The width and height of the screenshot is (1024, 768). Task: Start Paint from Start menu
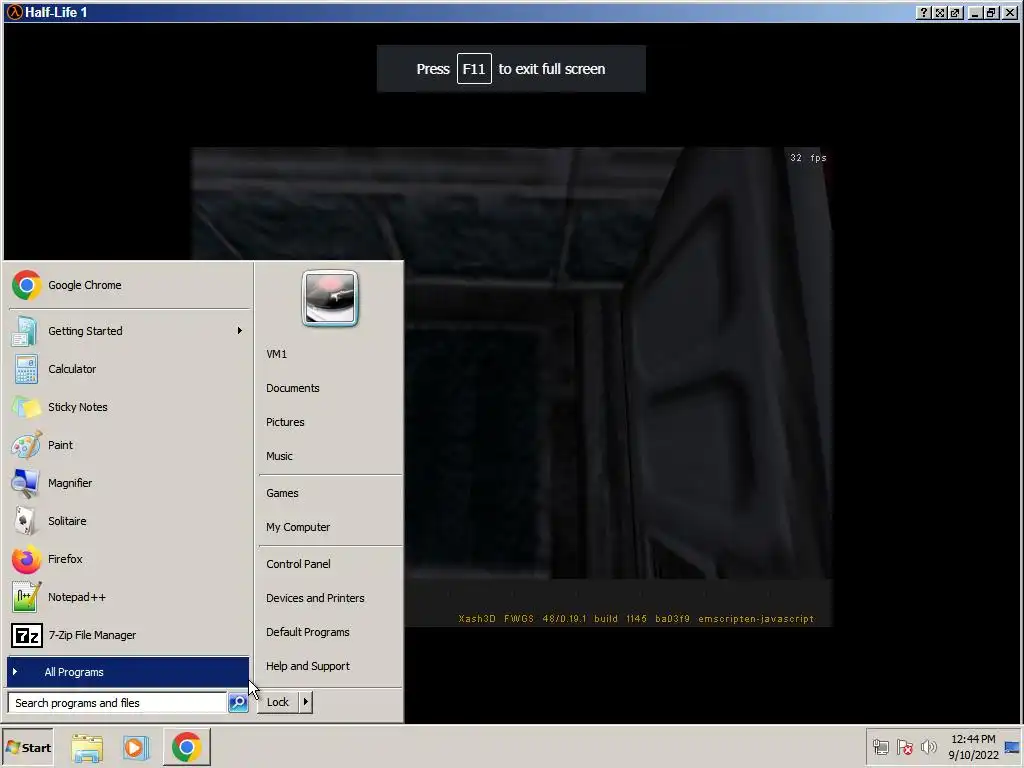[x=128, y=445]
